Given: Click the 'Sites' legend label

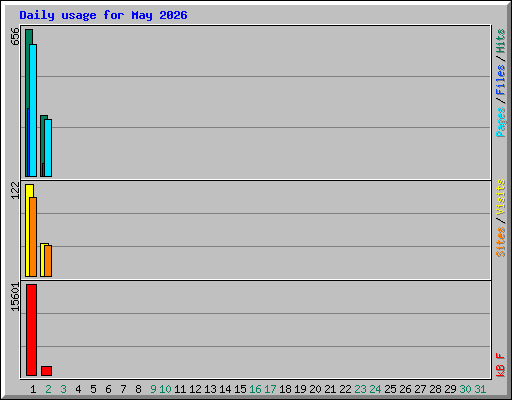Looking at the screenshot, I should click(x=501, y=242).
